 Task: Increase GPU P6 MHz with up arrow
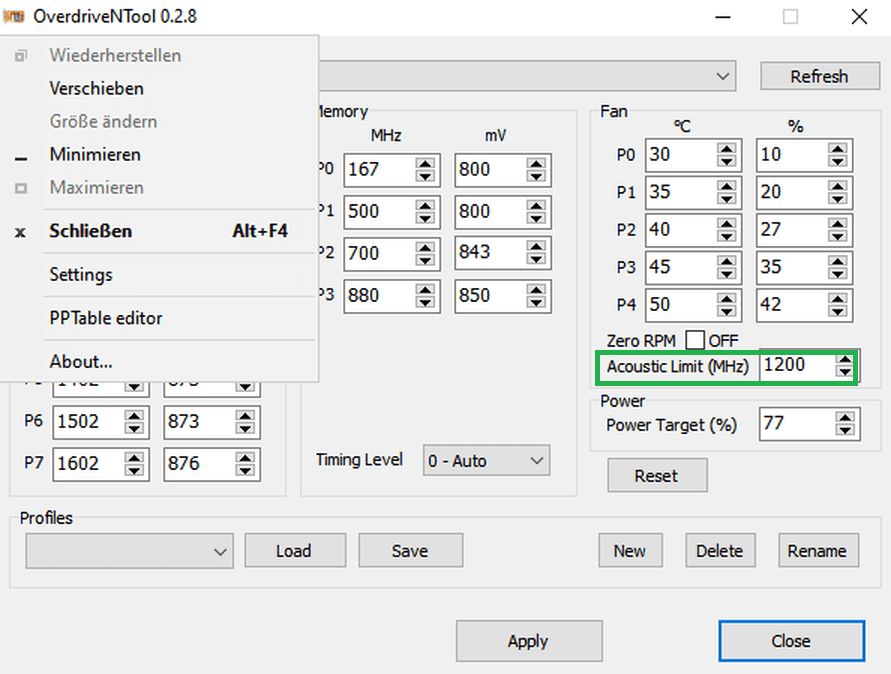tap(134, 415)
